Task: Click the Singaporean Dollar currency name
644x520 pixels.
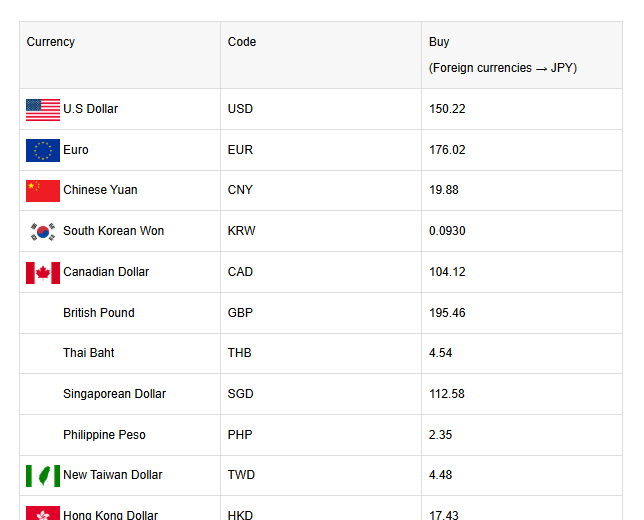Action: pos(114,394)
